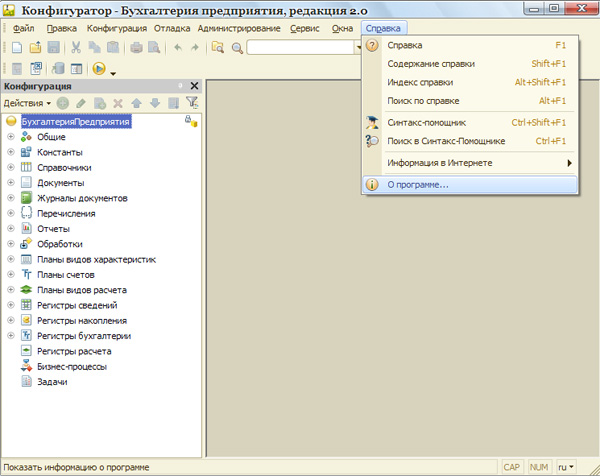The image size is (600, 476).
Task: Toggle the NUM indicator in status bar
Action: [539, 467]
